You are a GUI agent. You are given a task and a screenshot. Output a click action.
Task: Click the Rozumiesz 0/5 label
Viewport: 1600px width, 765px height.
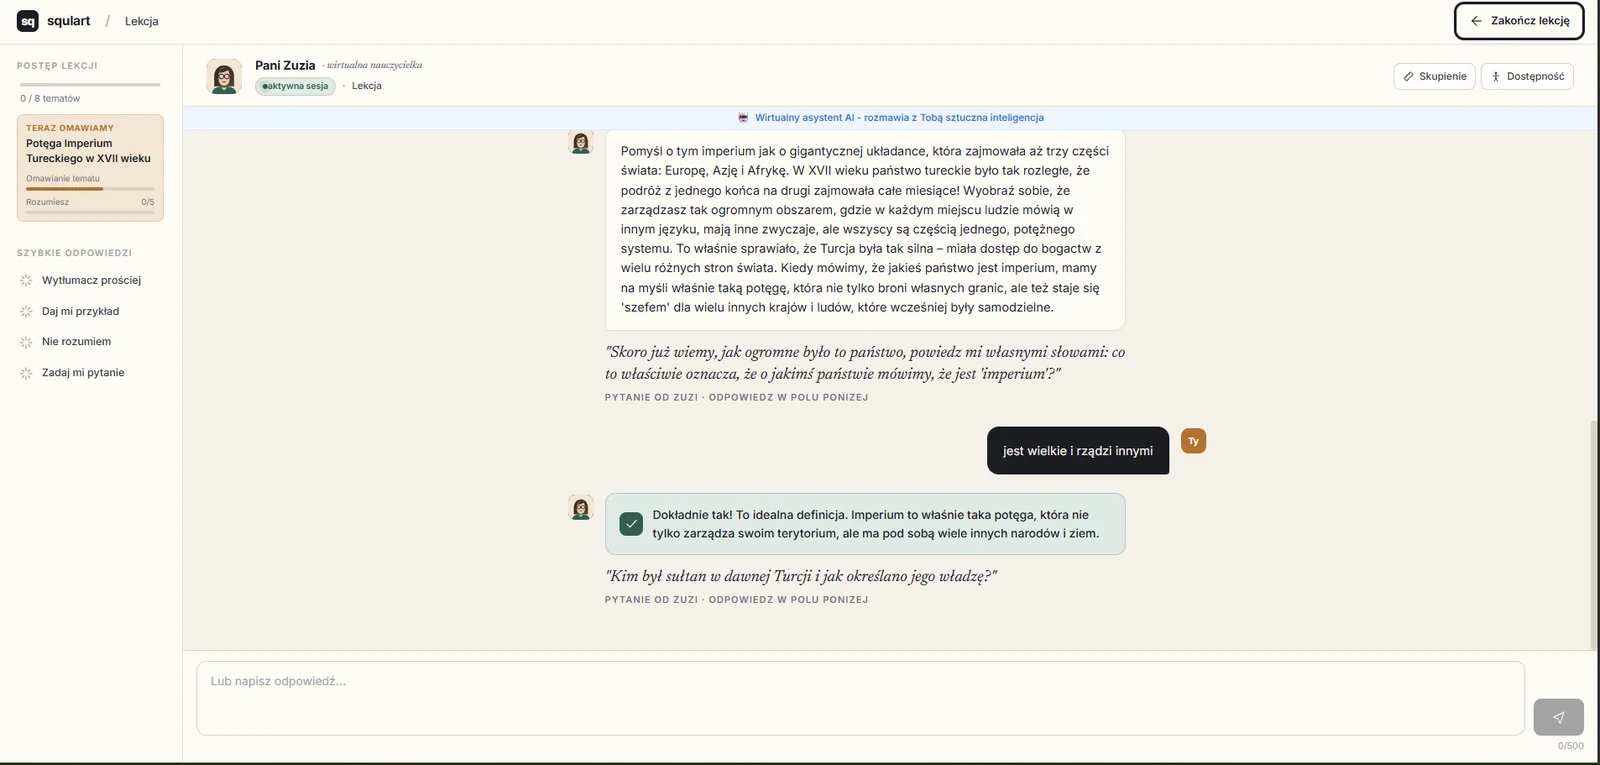90,202
